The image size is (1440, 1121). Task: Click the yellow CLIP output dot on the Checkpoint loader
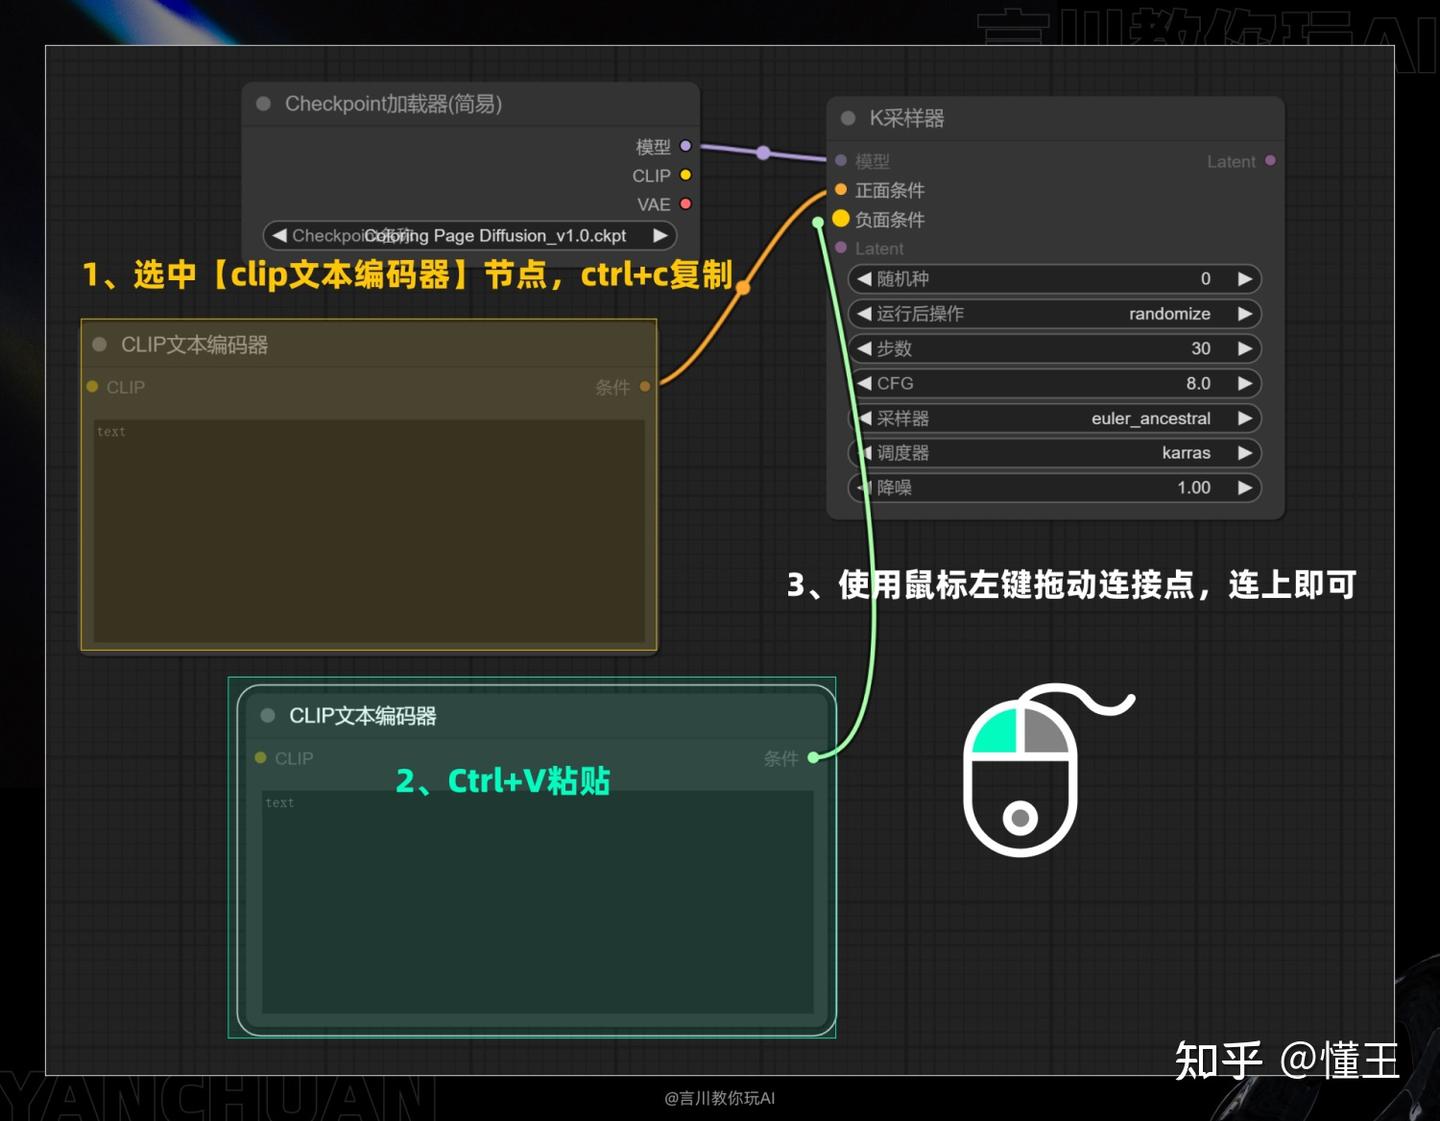[685, 175]
